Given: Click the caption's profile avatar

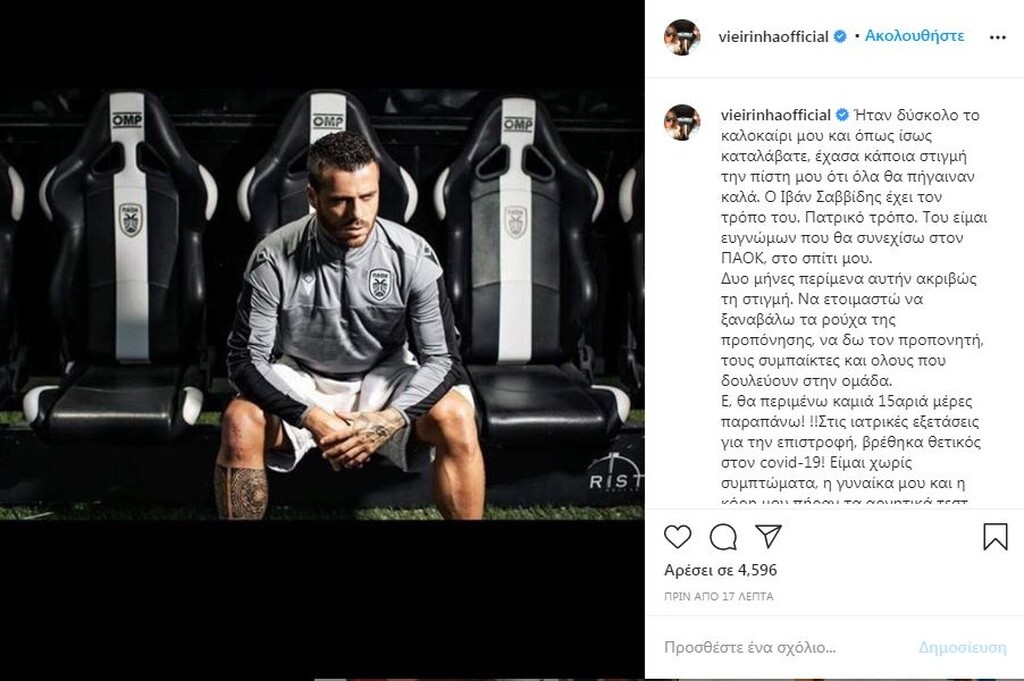Looking at the screenshot, I should coord(682,122).
